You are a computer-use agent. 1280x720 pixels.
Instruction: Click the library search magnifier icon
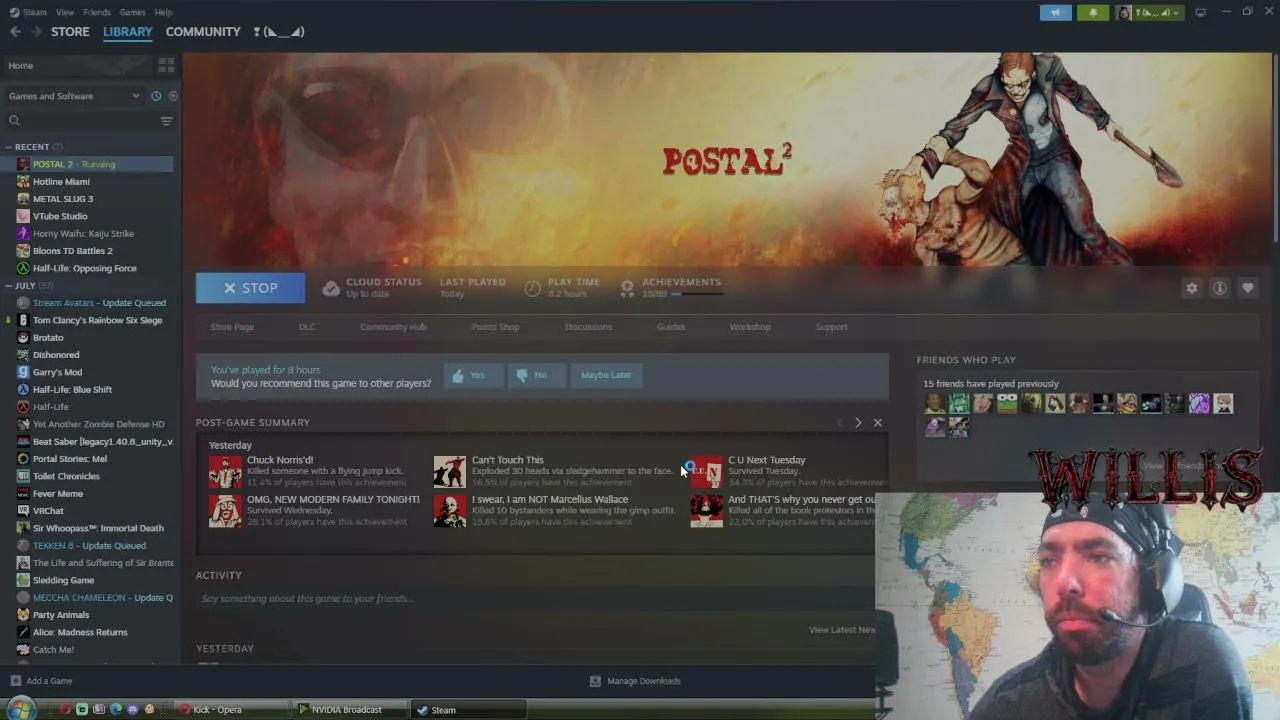[14, 121]
